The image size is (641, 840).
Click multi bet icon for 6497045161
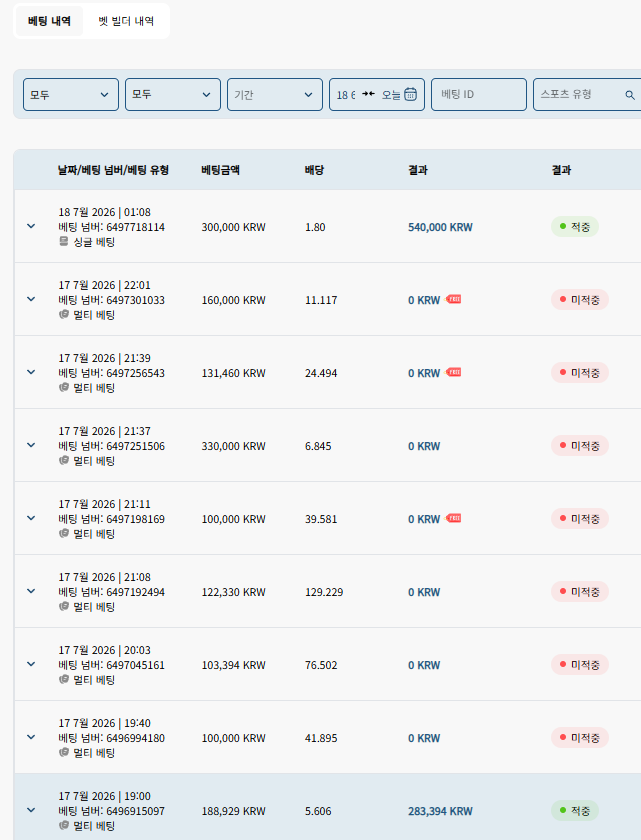point(64,679)
